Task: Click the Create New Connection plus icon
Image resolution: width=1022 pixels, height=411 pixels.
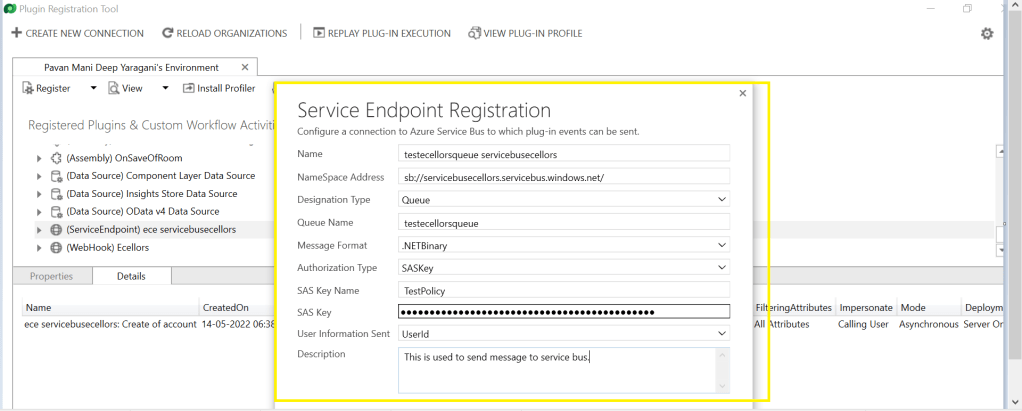Action: pos(16,33)
